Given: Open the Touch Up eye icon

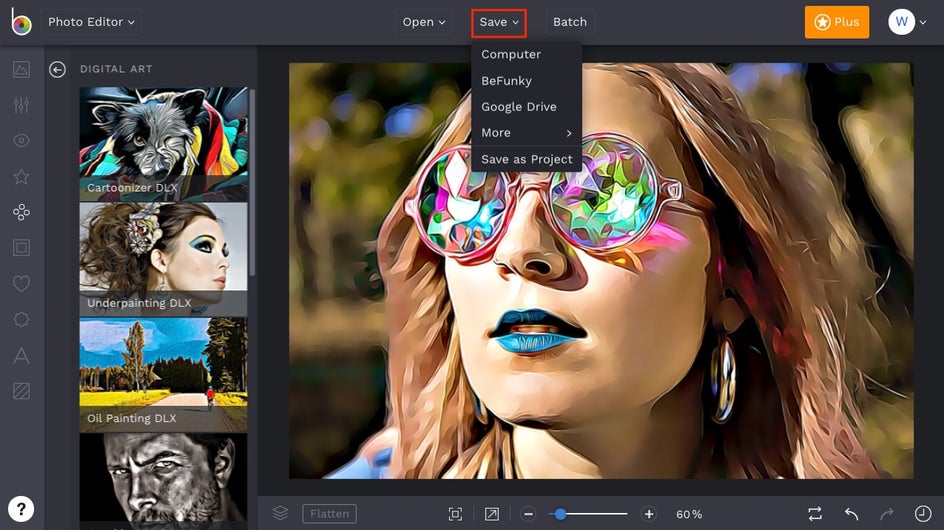Looking at the screenshot, I should click(x=21, y=141).
